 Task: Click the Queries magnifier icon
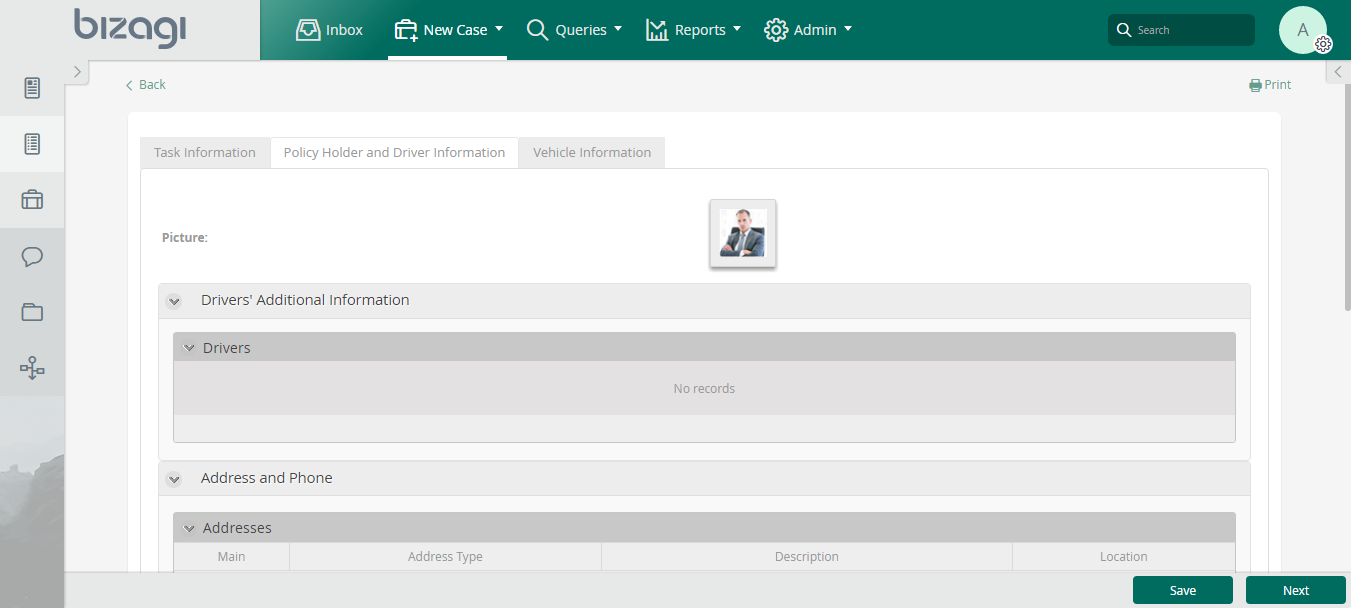(x=537, y=30)
